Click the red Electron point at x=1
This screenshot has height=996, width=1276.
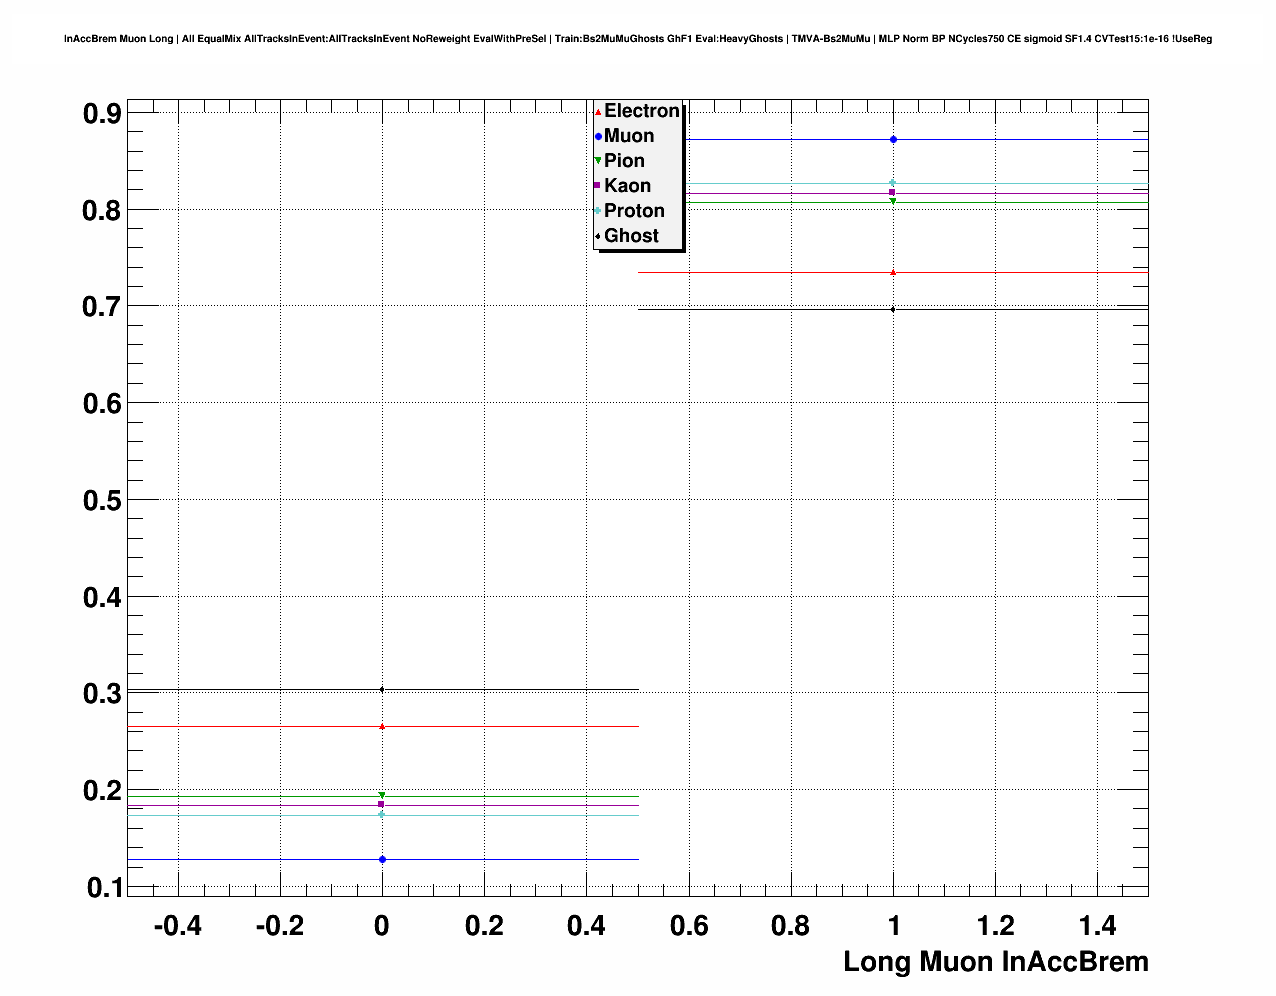(x=893, y=272)
